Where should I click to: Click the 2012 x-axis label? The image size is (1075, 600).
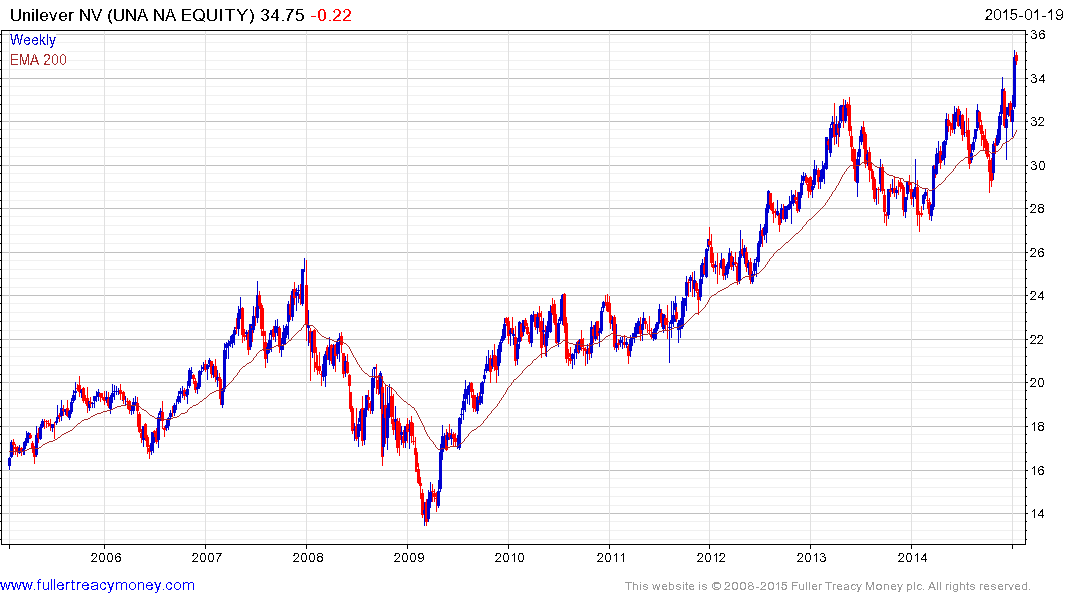[711, 557]
